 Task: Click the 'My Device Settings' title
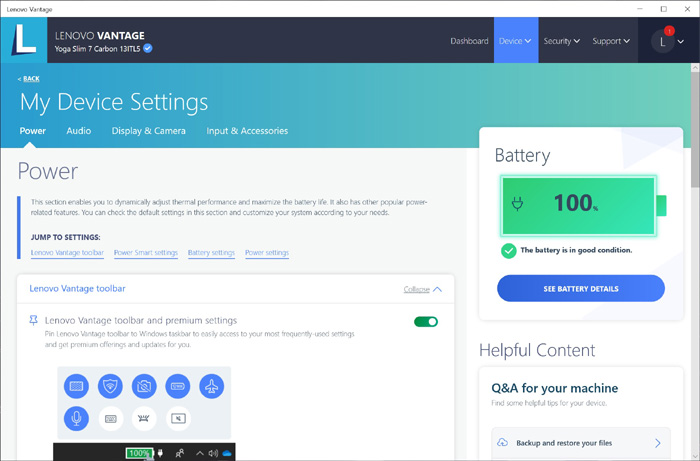(114, 102)
